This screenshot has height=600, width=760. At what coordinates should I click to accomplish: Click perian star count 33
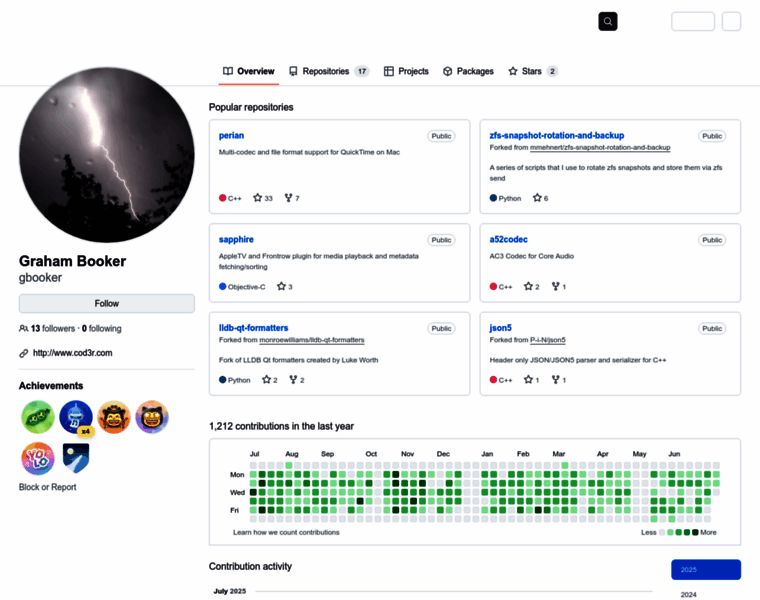(263, 198)
